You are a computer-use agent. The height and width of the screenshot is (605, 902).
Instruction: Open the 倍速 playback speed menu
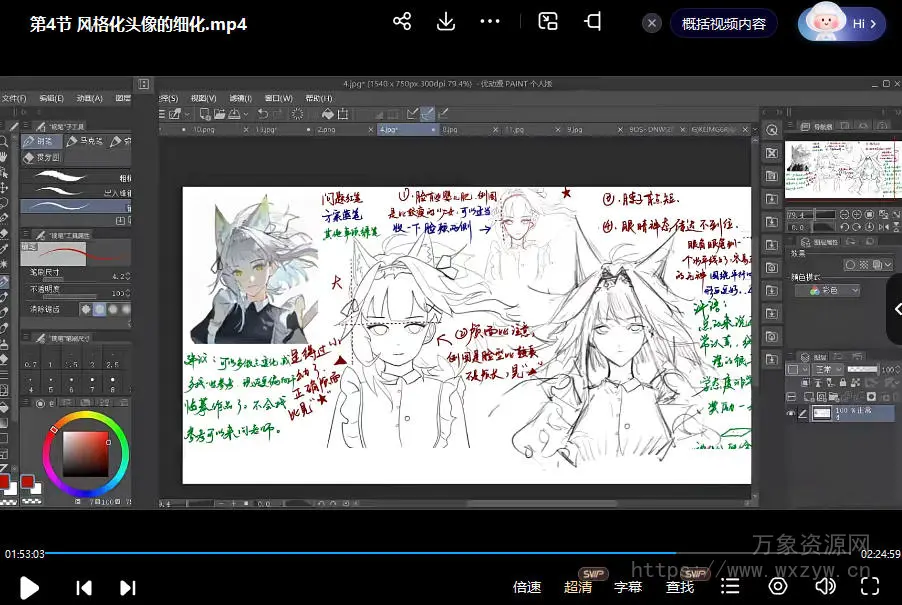527,587
